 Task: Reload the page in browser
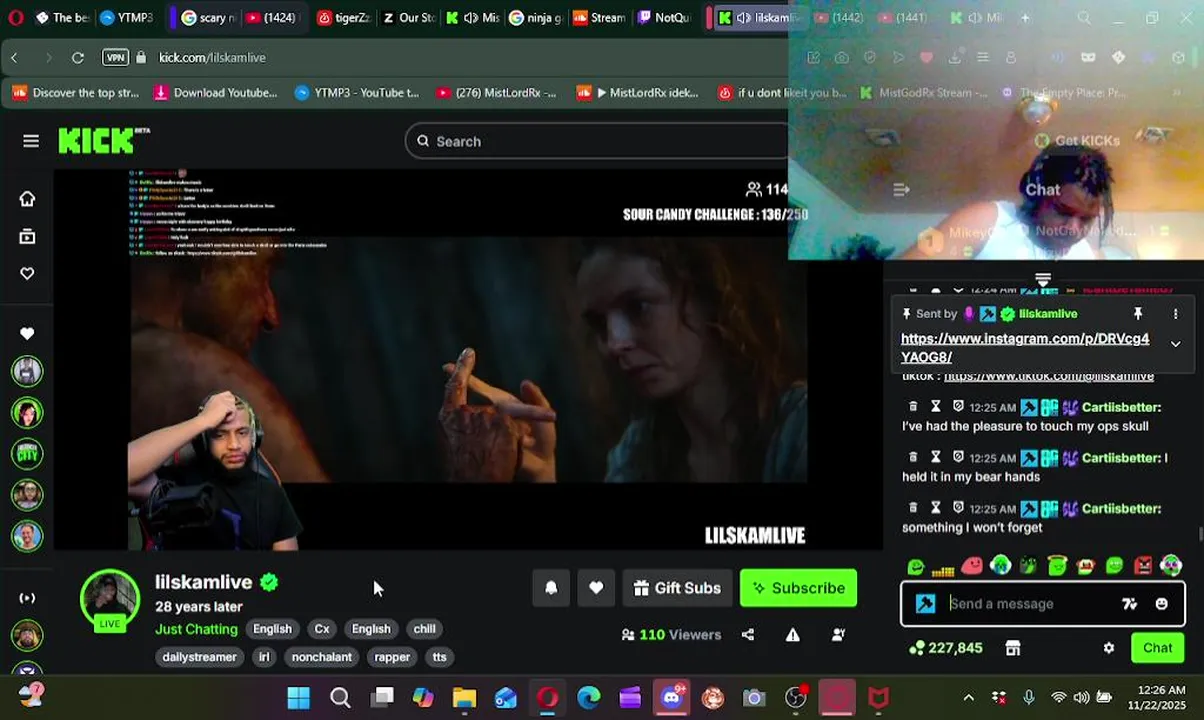click(78, 58)
